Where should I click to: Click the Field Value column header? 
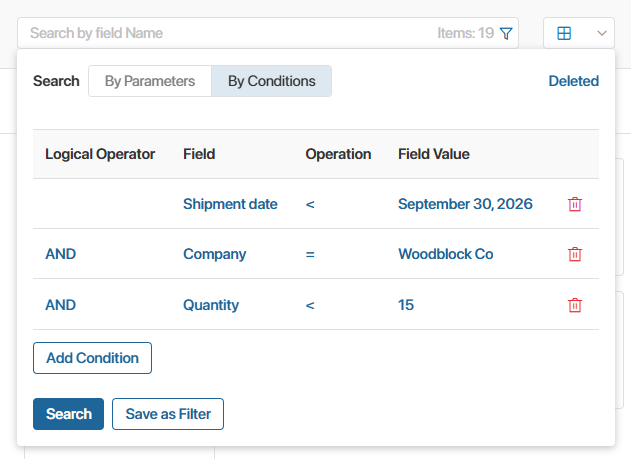[x=434, y=154]
